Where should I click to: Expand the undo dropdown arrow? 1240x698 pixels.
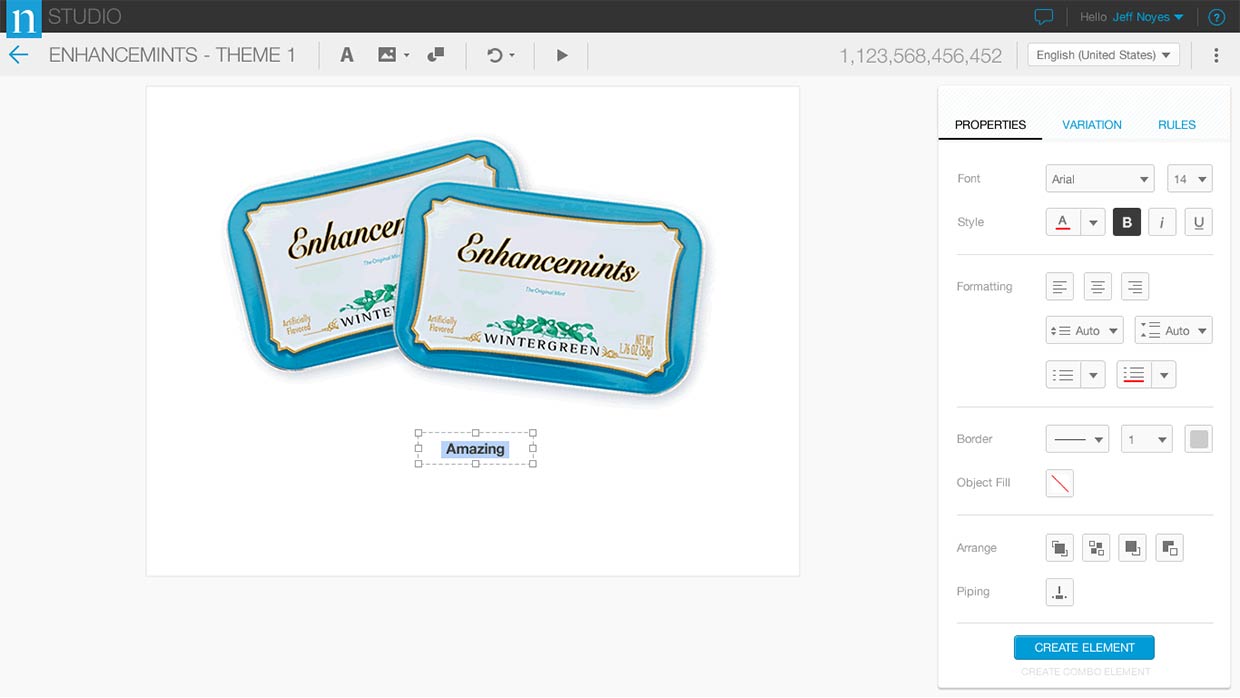pyautogui.click(x=512, y=56)
